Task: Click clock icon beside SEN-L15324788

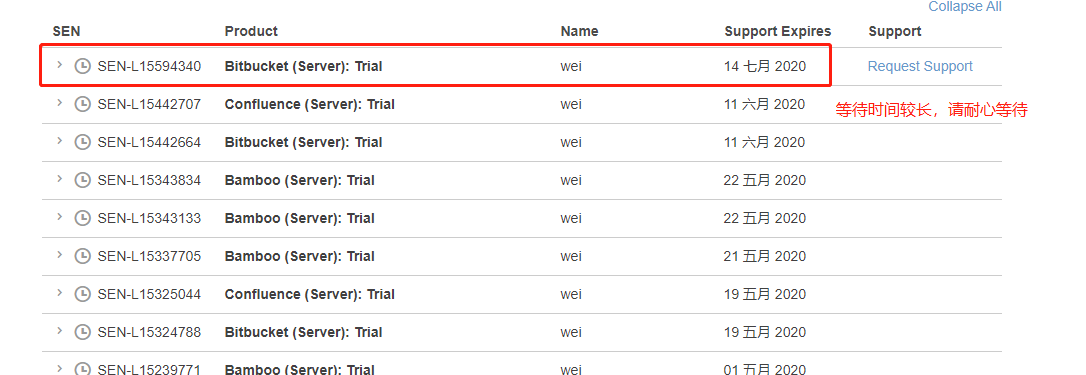Action: [x=82, y=333]
